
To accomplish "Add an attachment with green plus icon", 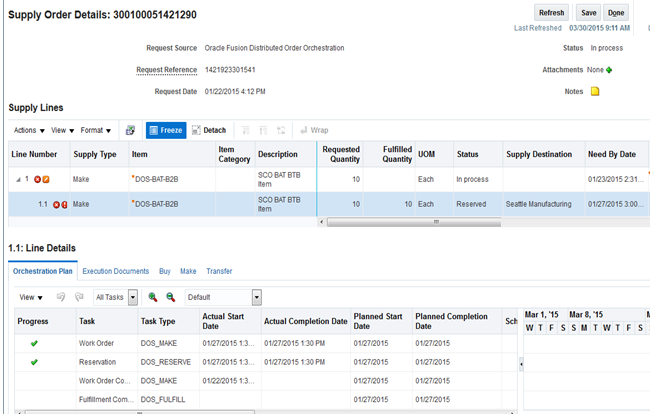I will [609, 70].
